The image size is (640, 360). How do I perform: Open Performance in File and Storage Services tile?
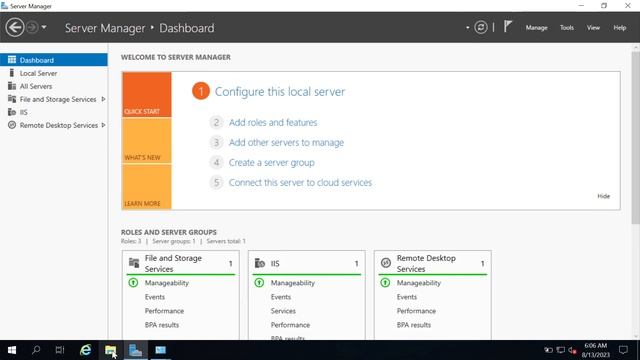(x=164, y=311)
